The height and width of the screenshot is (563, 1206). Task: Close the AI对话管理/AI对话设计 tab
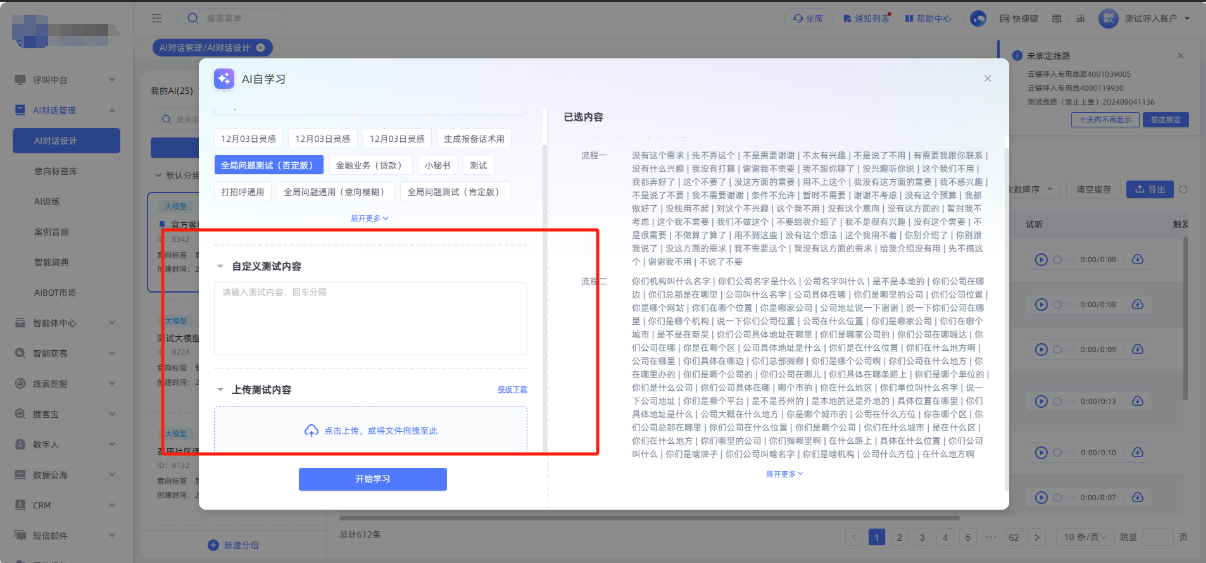(x=260, y=47)
